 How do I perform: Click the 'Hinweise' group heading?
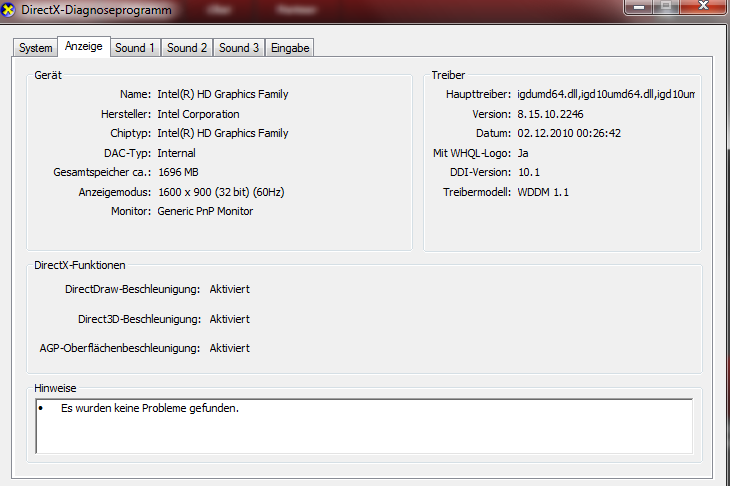point(55,388)
